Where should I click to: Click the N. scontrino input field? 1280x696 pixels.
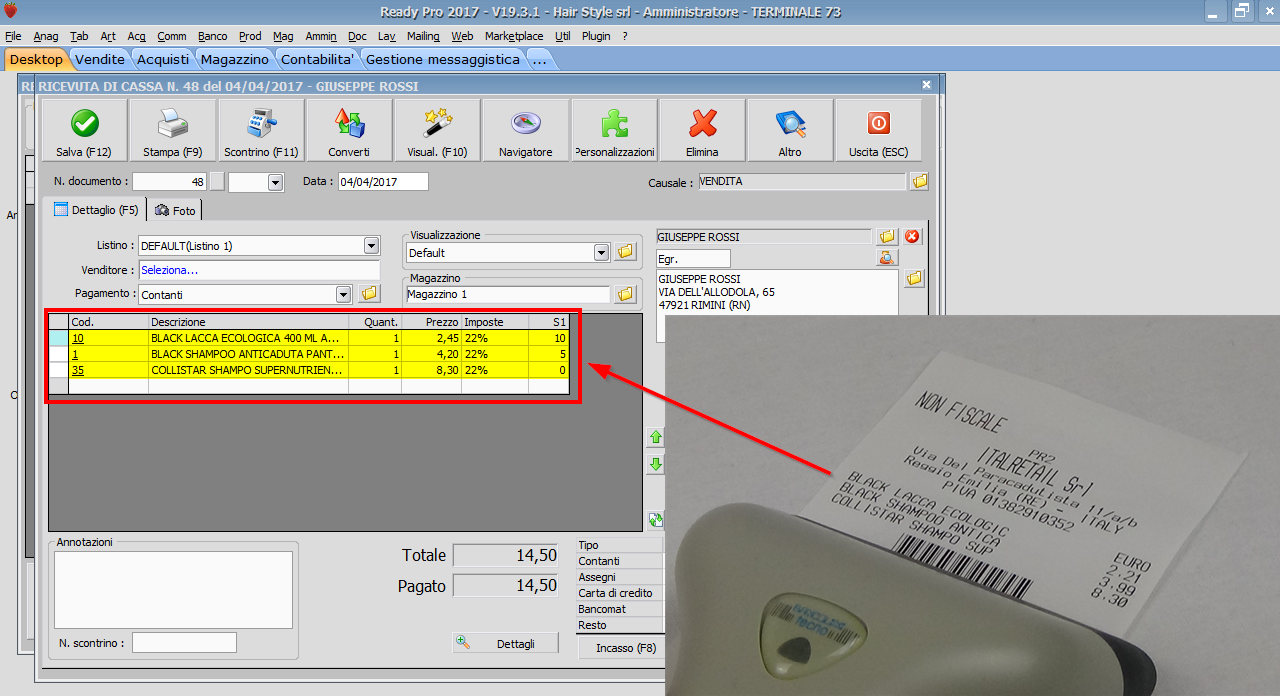(x=184, y=642)
